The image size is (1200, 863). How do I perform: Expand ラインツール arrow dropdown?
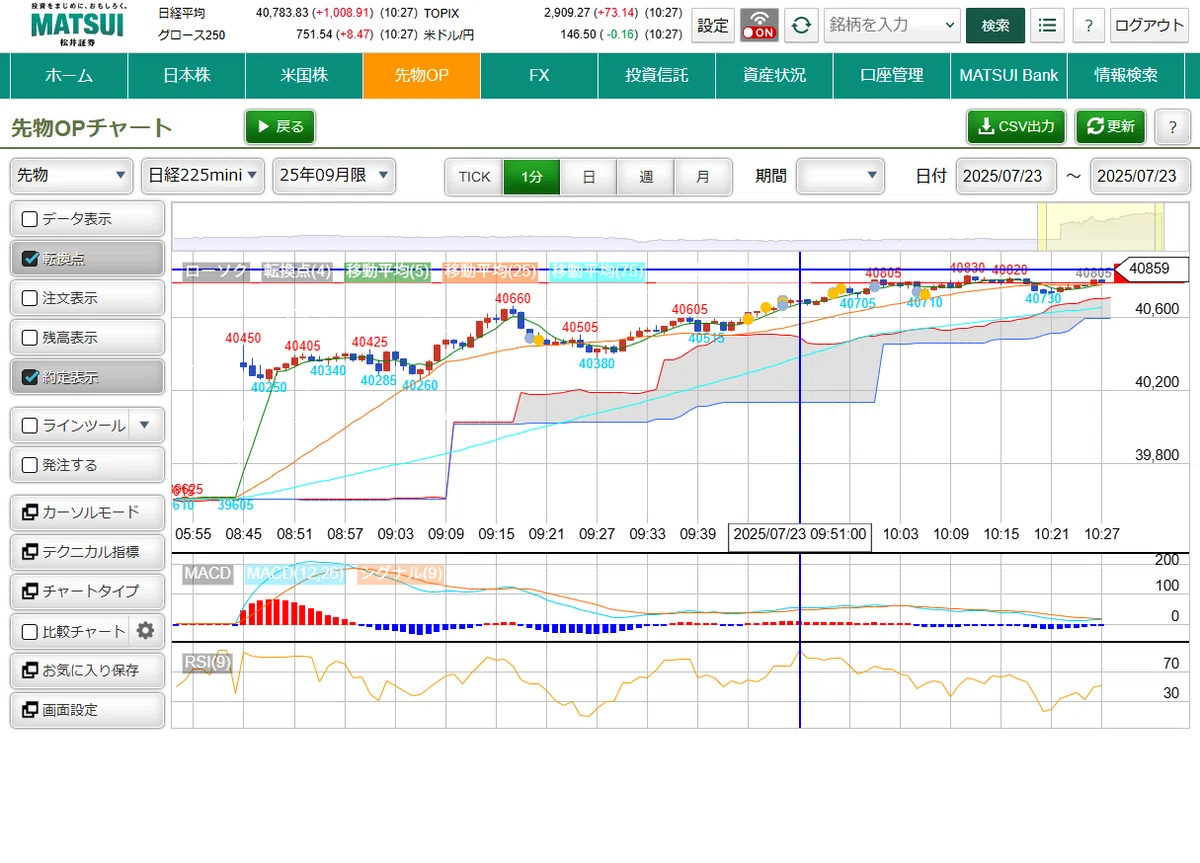[146, 425]
